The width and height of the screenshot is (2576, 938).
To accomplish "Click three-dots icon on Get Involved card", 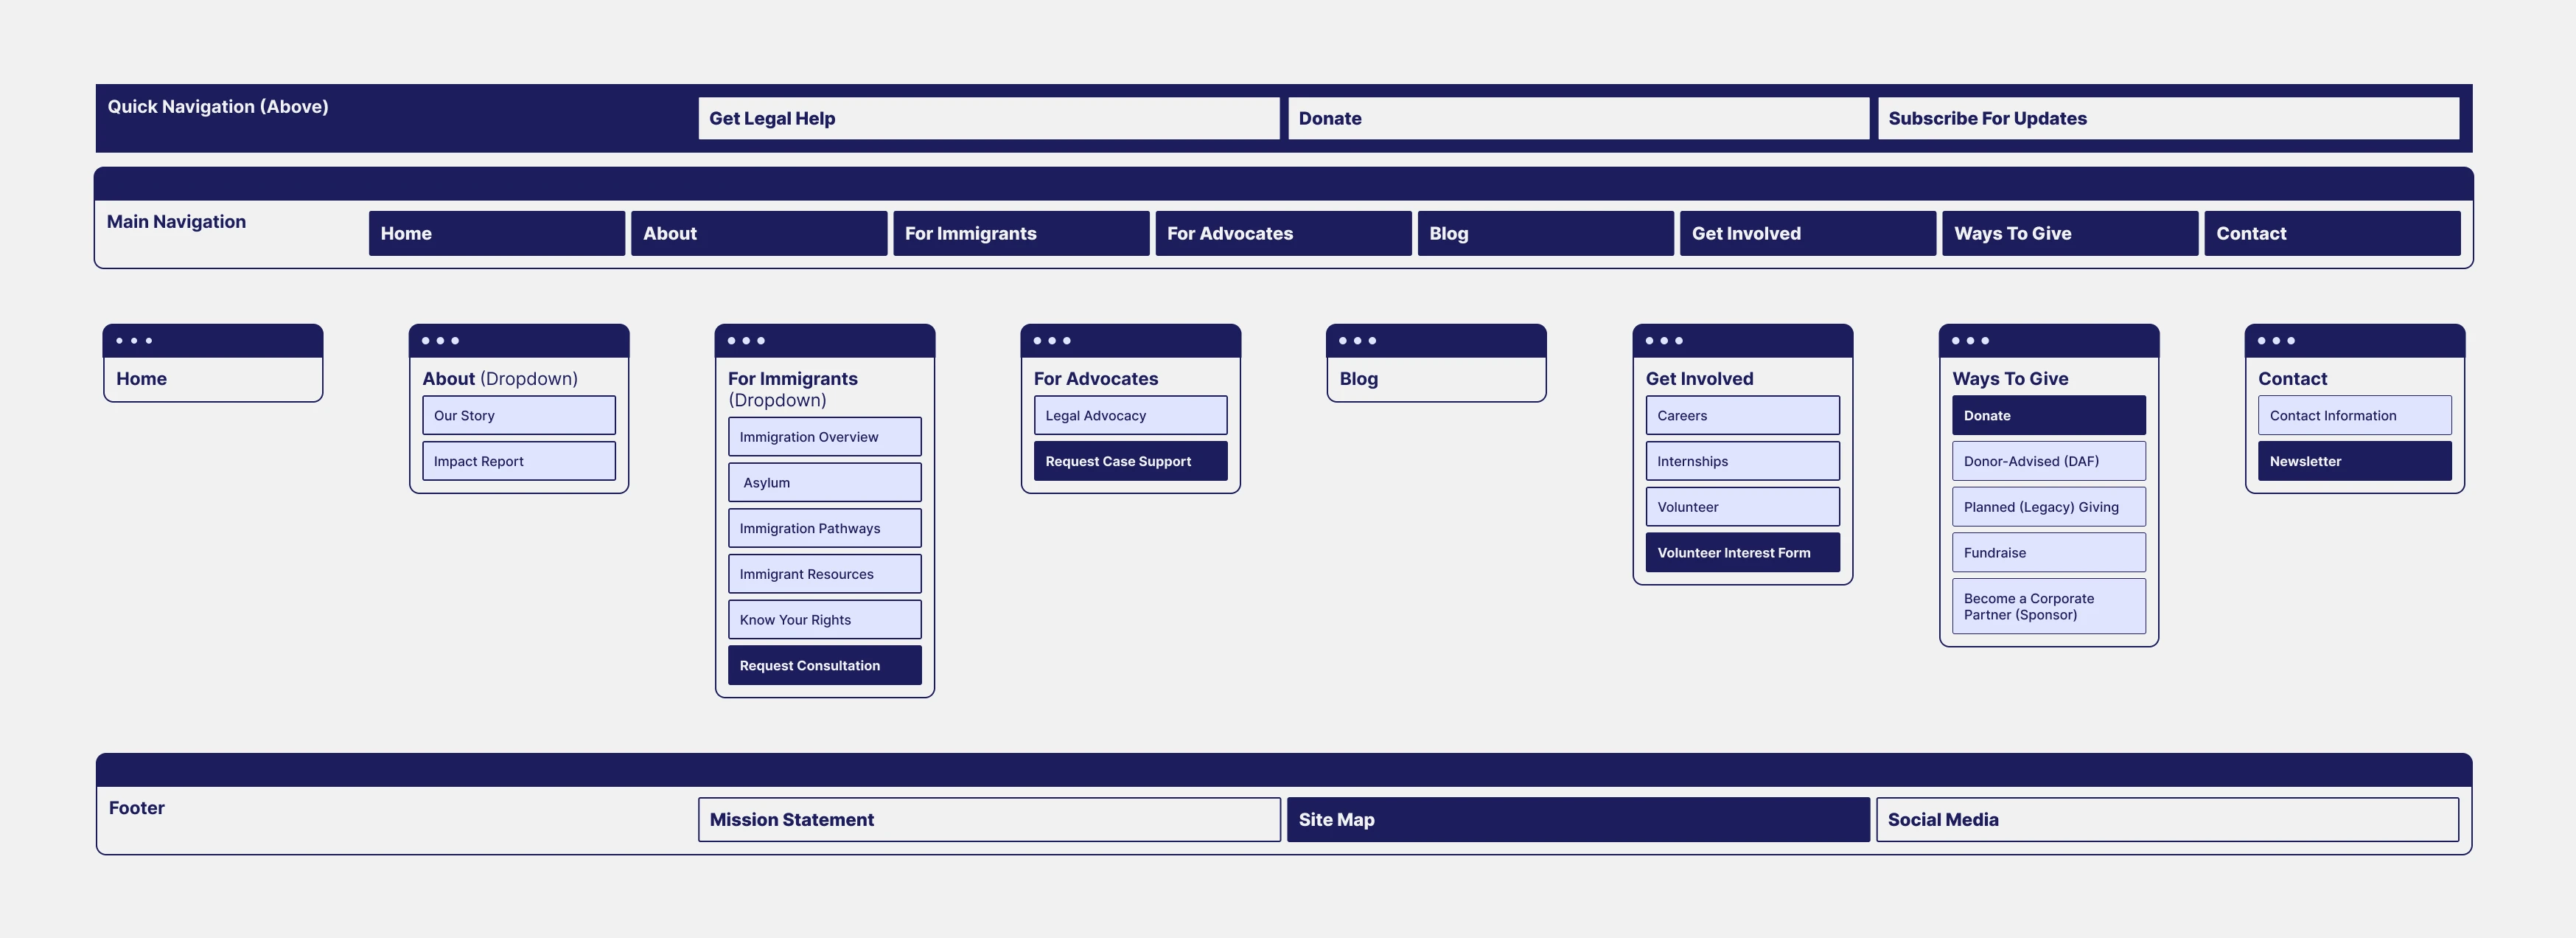I will tap(1664, 341).
